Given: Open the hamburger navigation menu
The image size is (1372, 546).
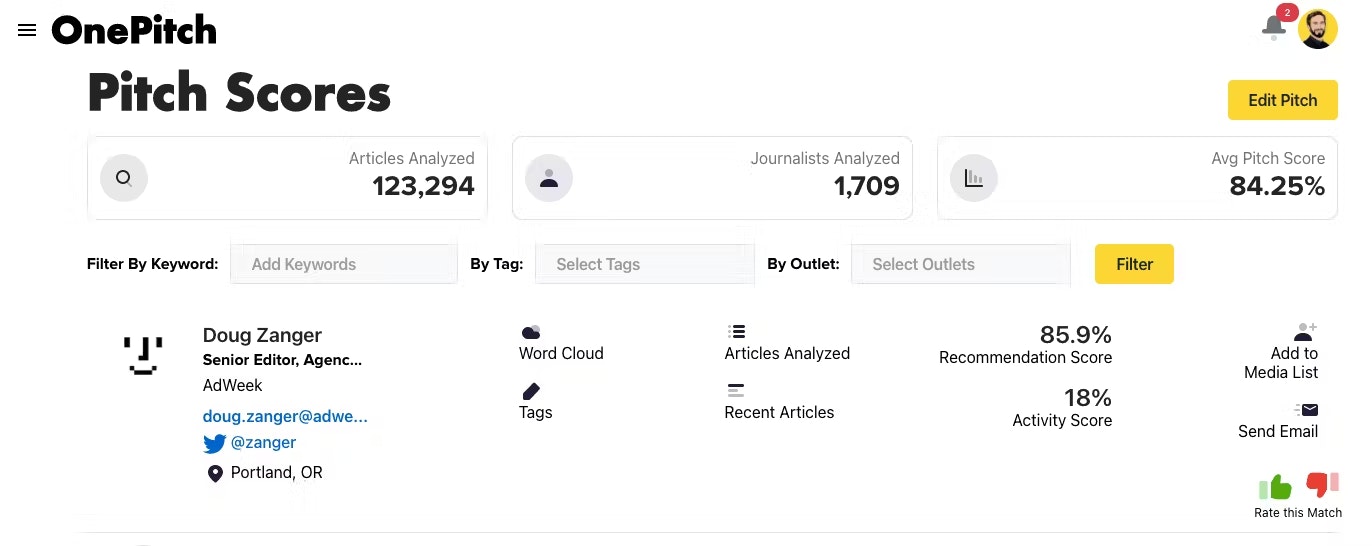Looking at the screenshot, I should pos(27,30).
